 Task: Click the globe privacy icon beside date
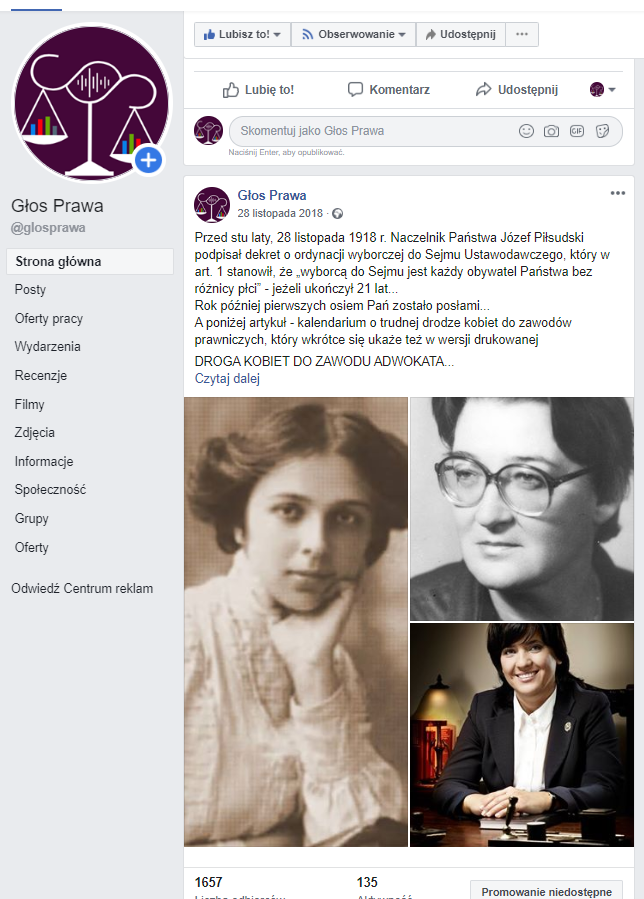pyautogui.click(x=338, y=214)
